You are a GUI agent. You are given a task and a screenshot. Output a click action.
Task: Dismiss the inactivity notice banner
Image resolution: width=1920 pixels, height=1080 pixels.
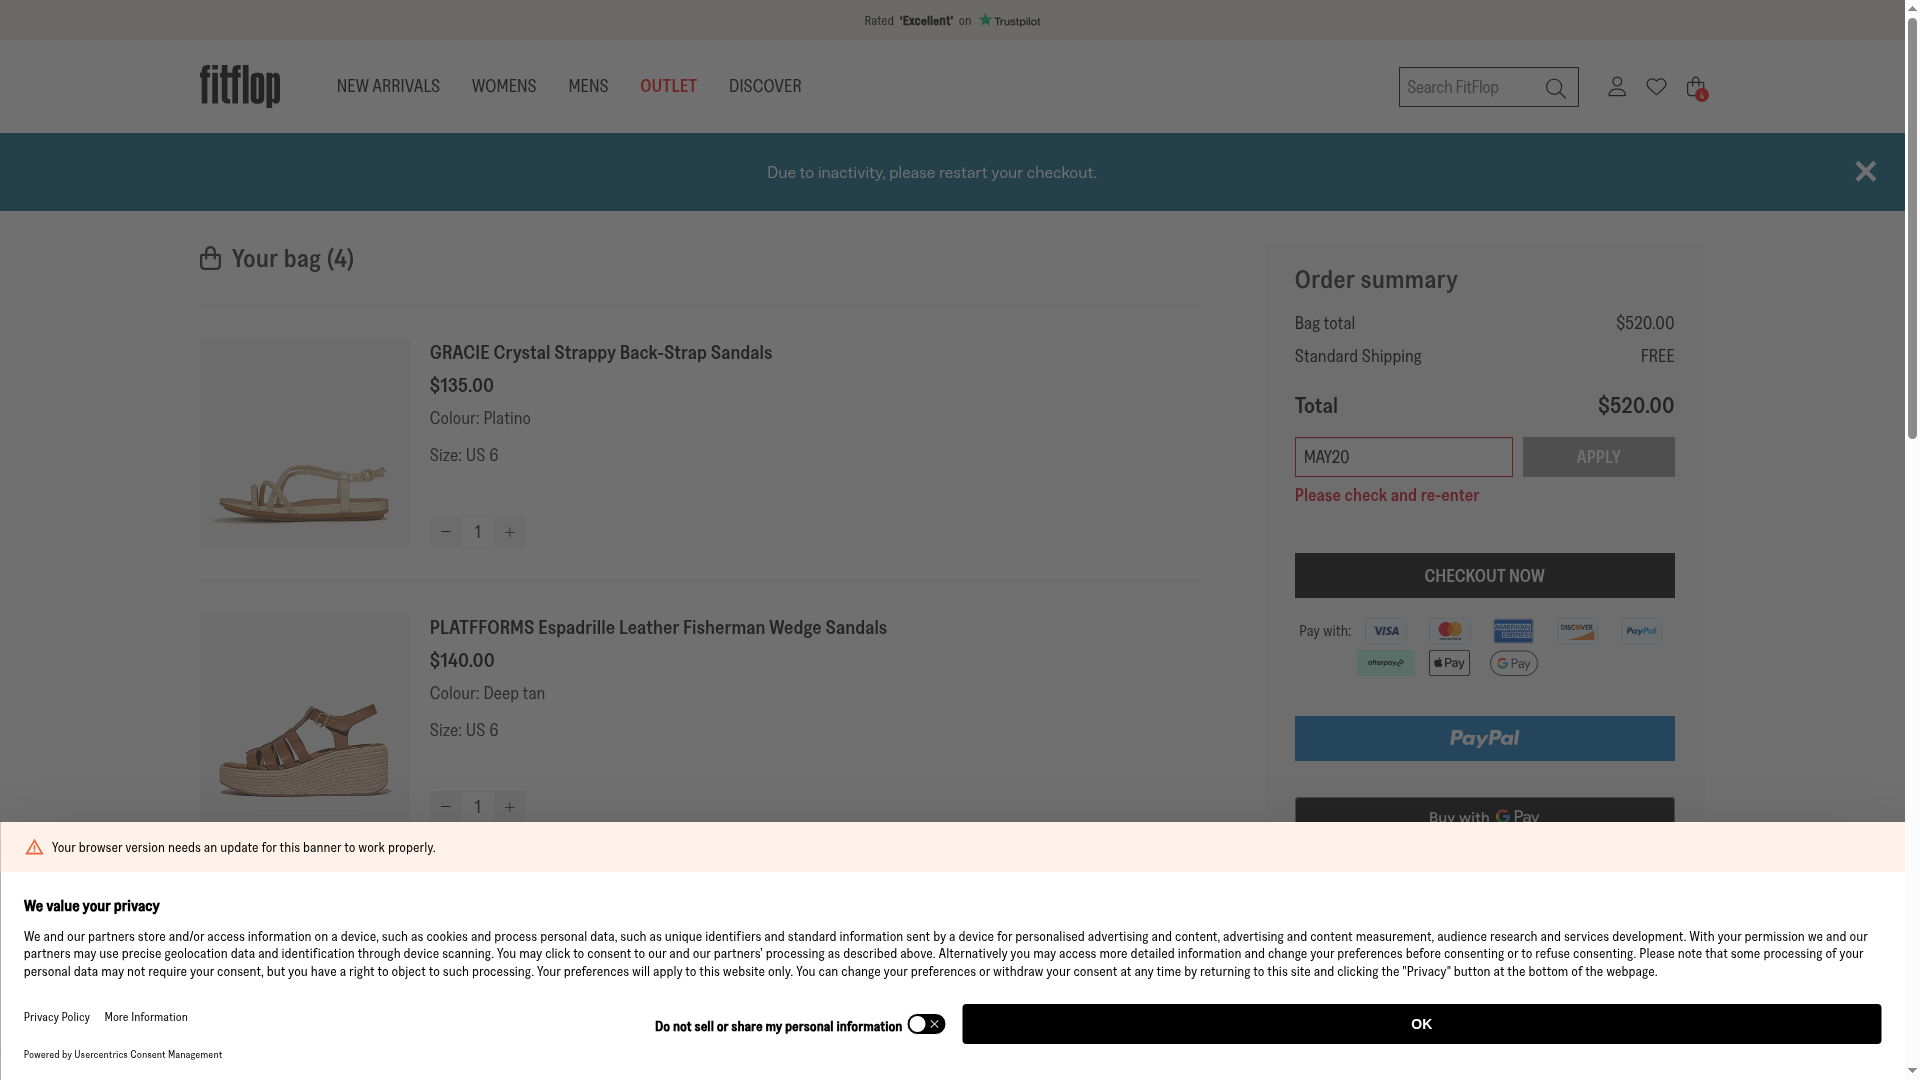click(1866, 172)
